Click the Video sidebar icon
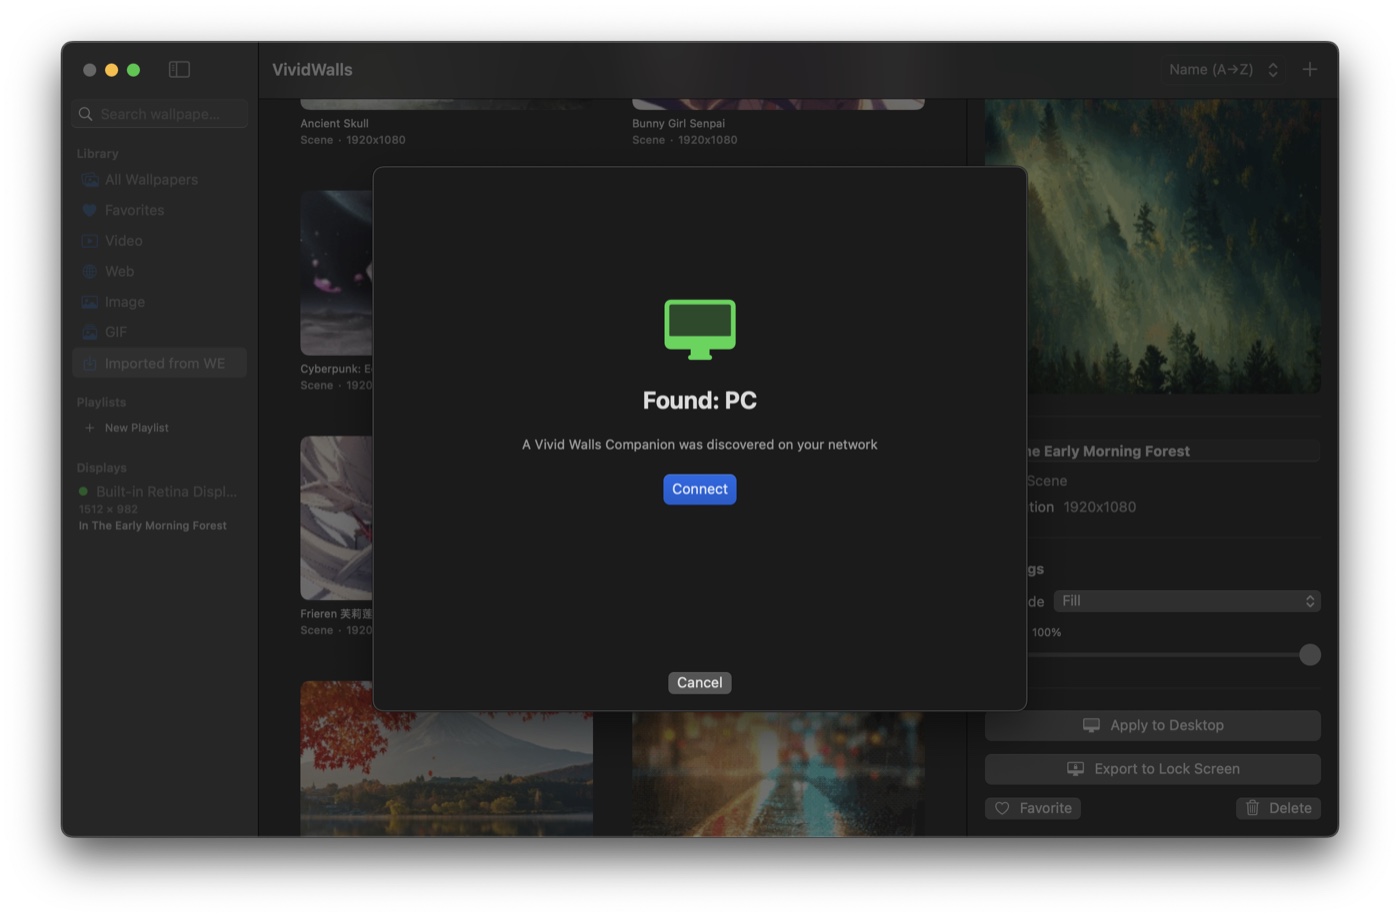 [90, 241]
